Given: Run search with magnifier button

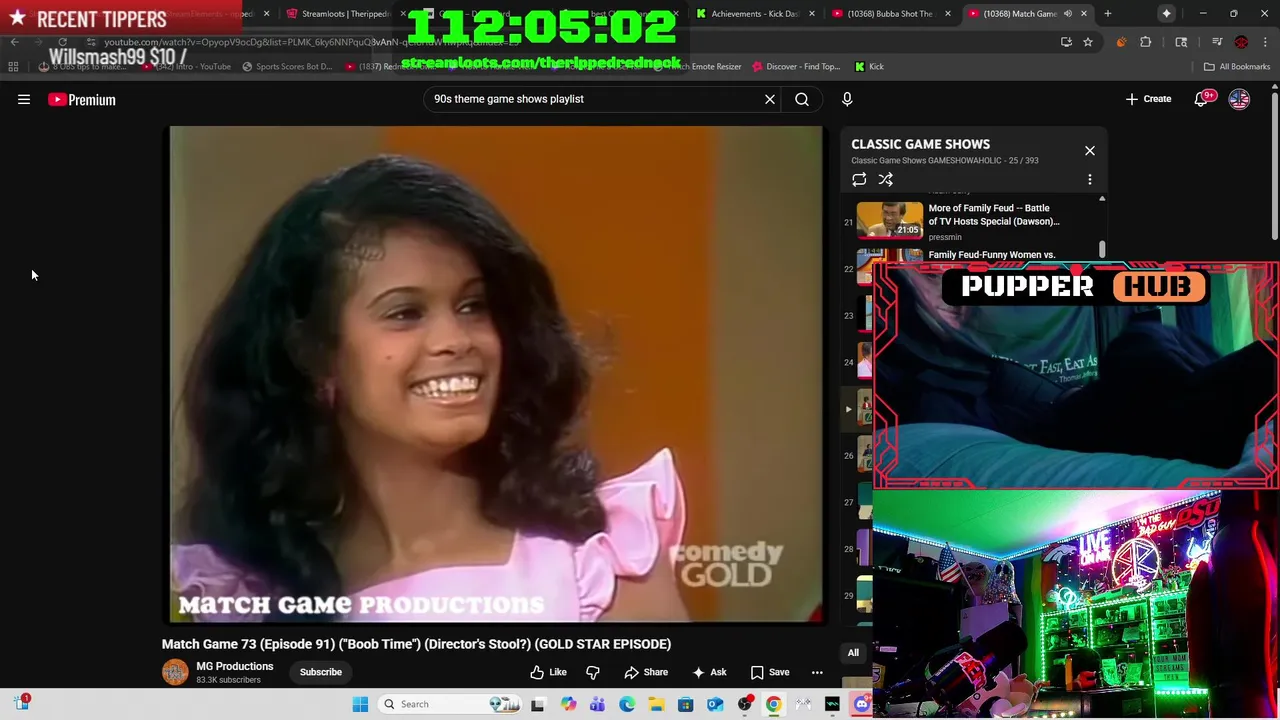Looking at the screenshot, I should tap(802, 99).
